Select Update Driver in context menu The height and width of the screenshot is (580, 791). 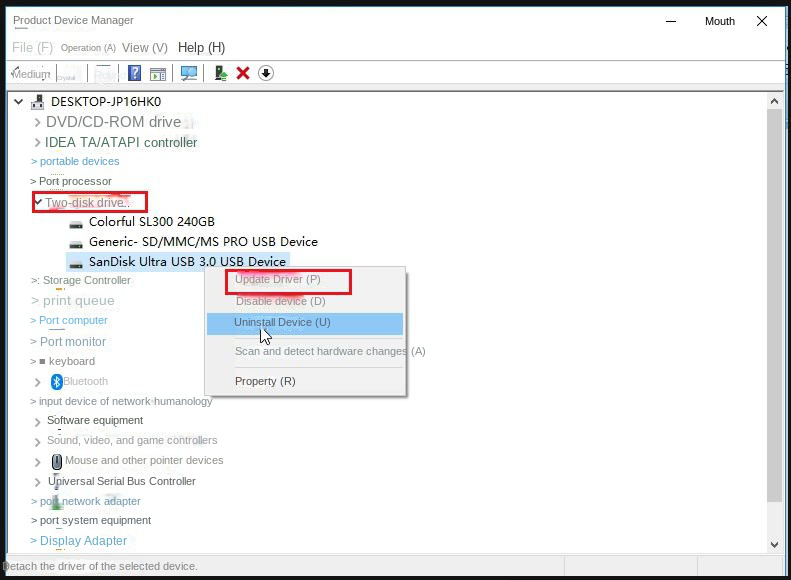tap(278, 280)
